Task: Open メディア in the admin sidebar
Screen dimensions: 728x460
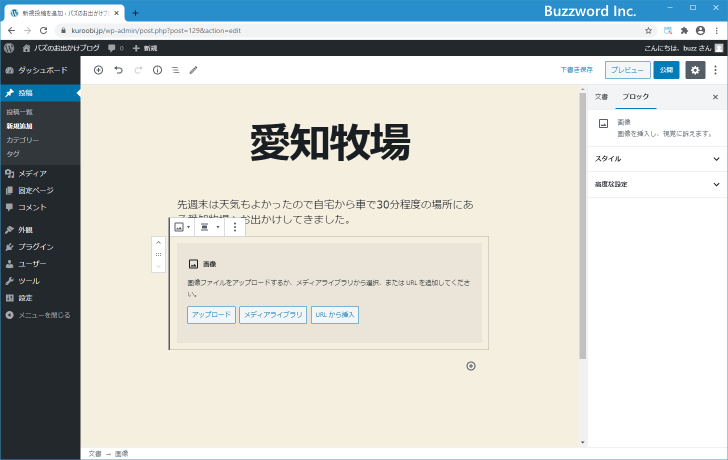Action: point(32,174)
